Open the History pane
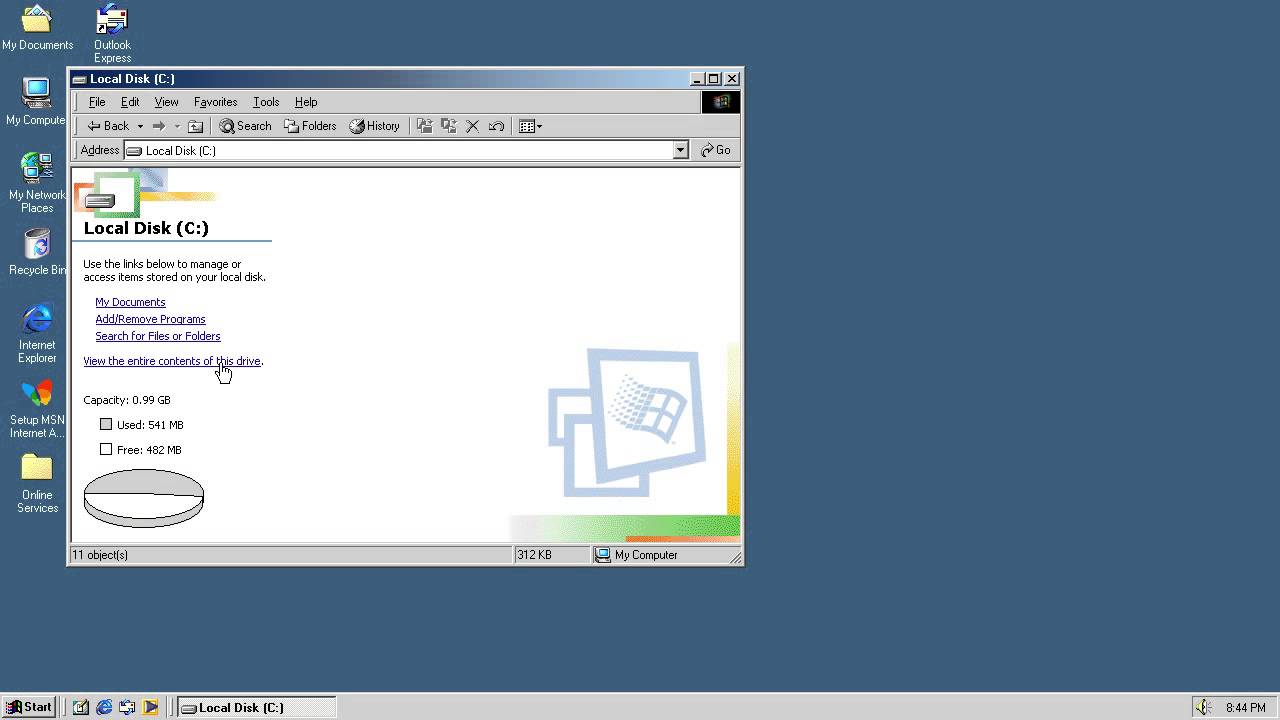The width and height of the screenshot is (1280, 720). click(374, 126)
